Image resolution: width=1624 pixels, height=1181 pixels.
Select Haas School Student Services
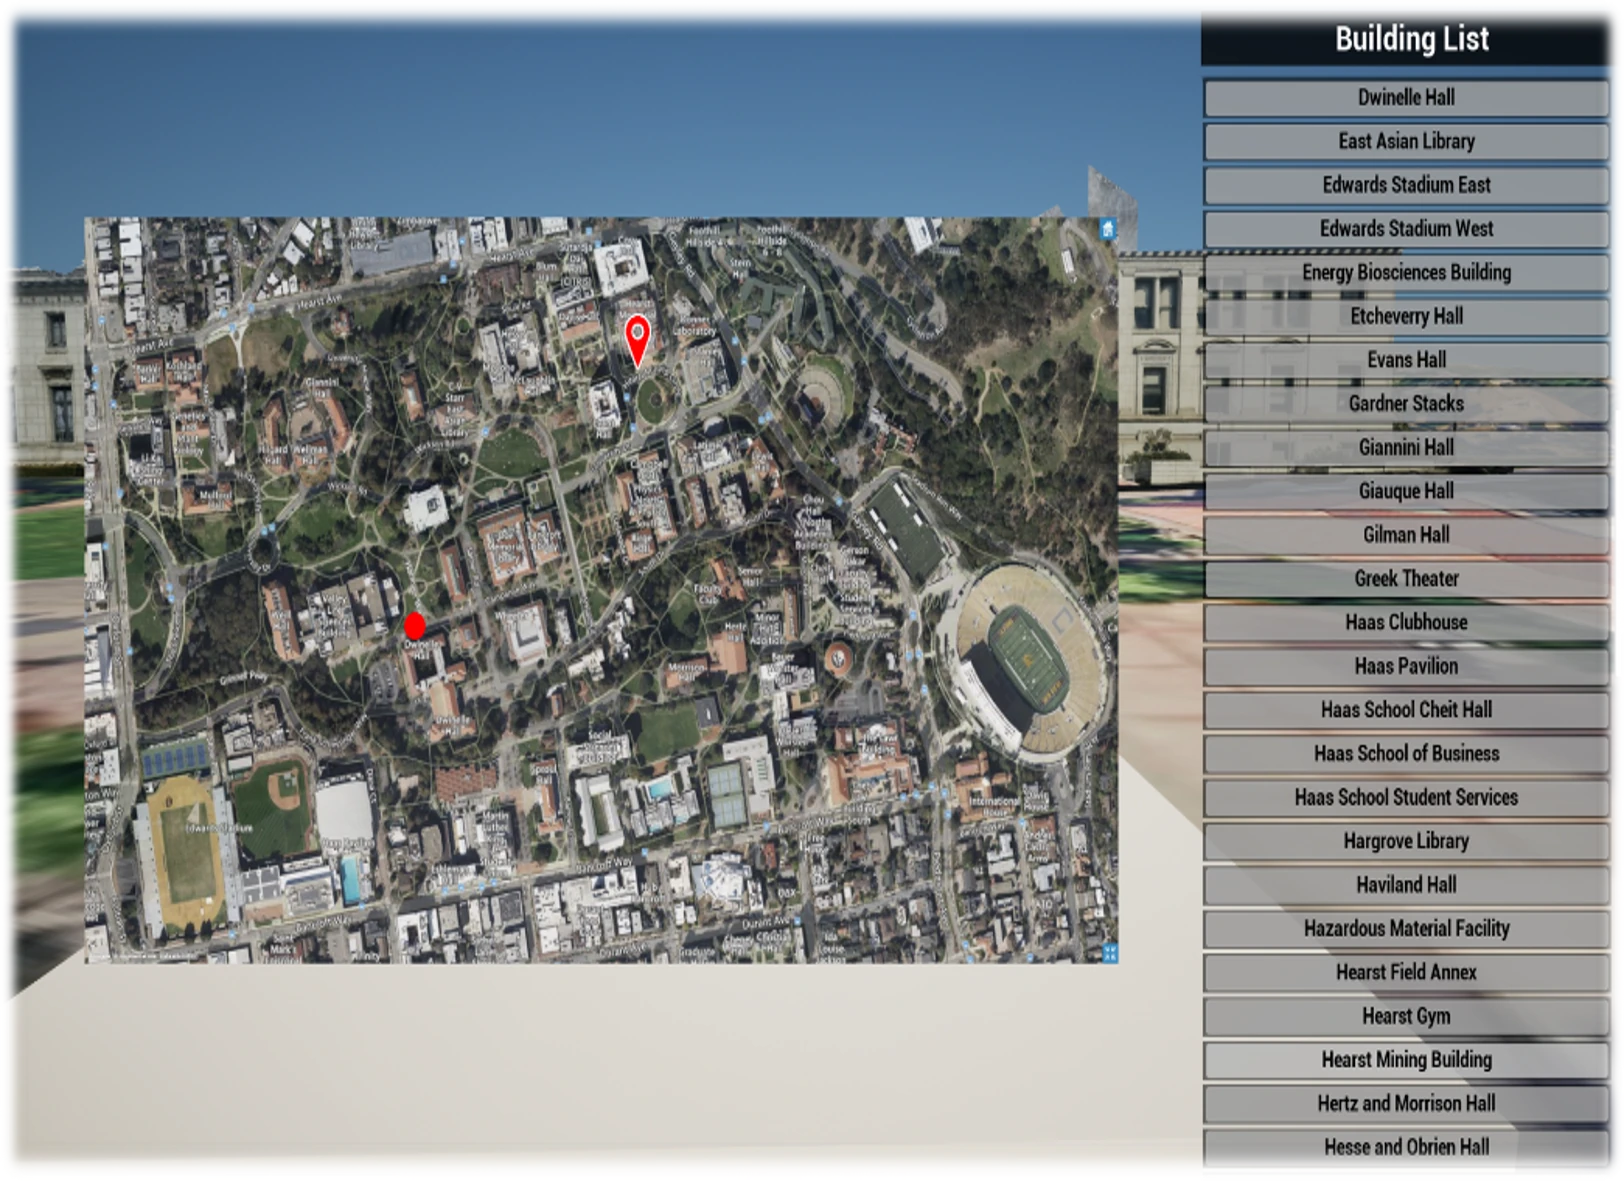[x=1405, y=797]
